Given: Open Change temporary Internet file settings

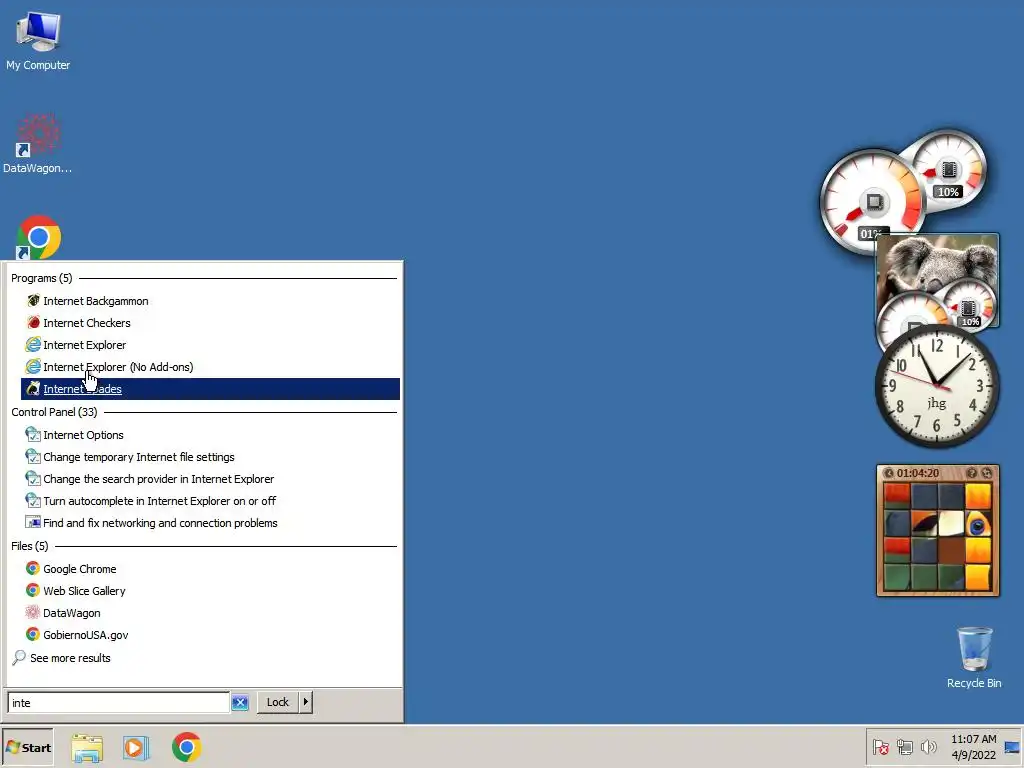Looking at the screenshot, I should (x=210, y=457).
